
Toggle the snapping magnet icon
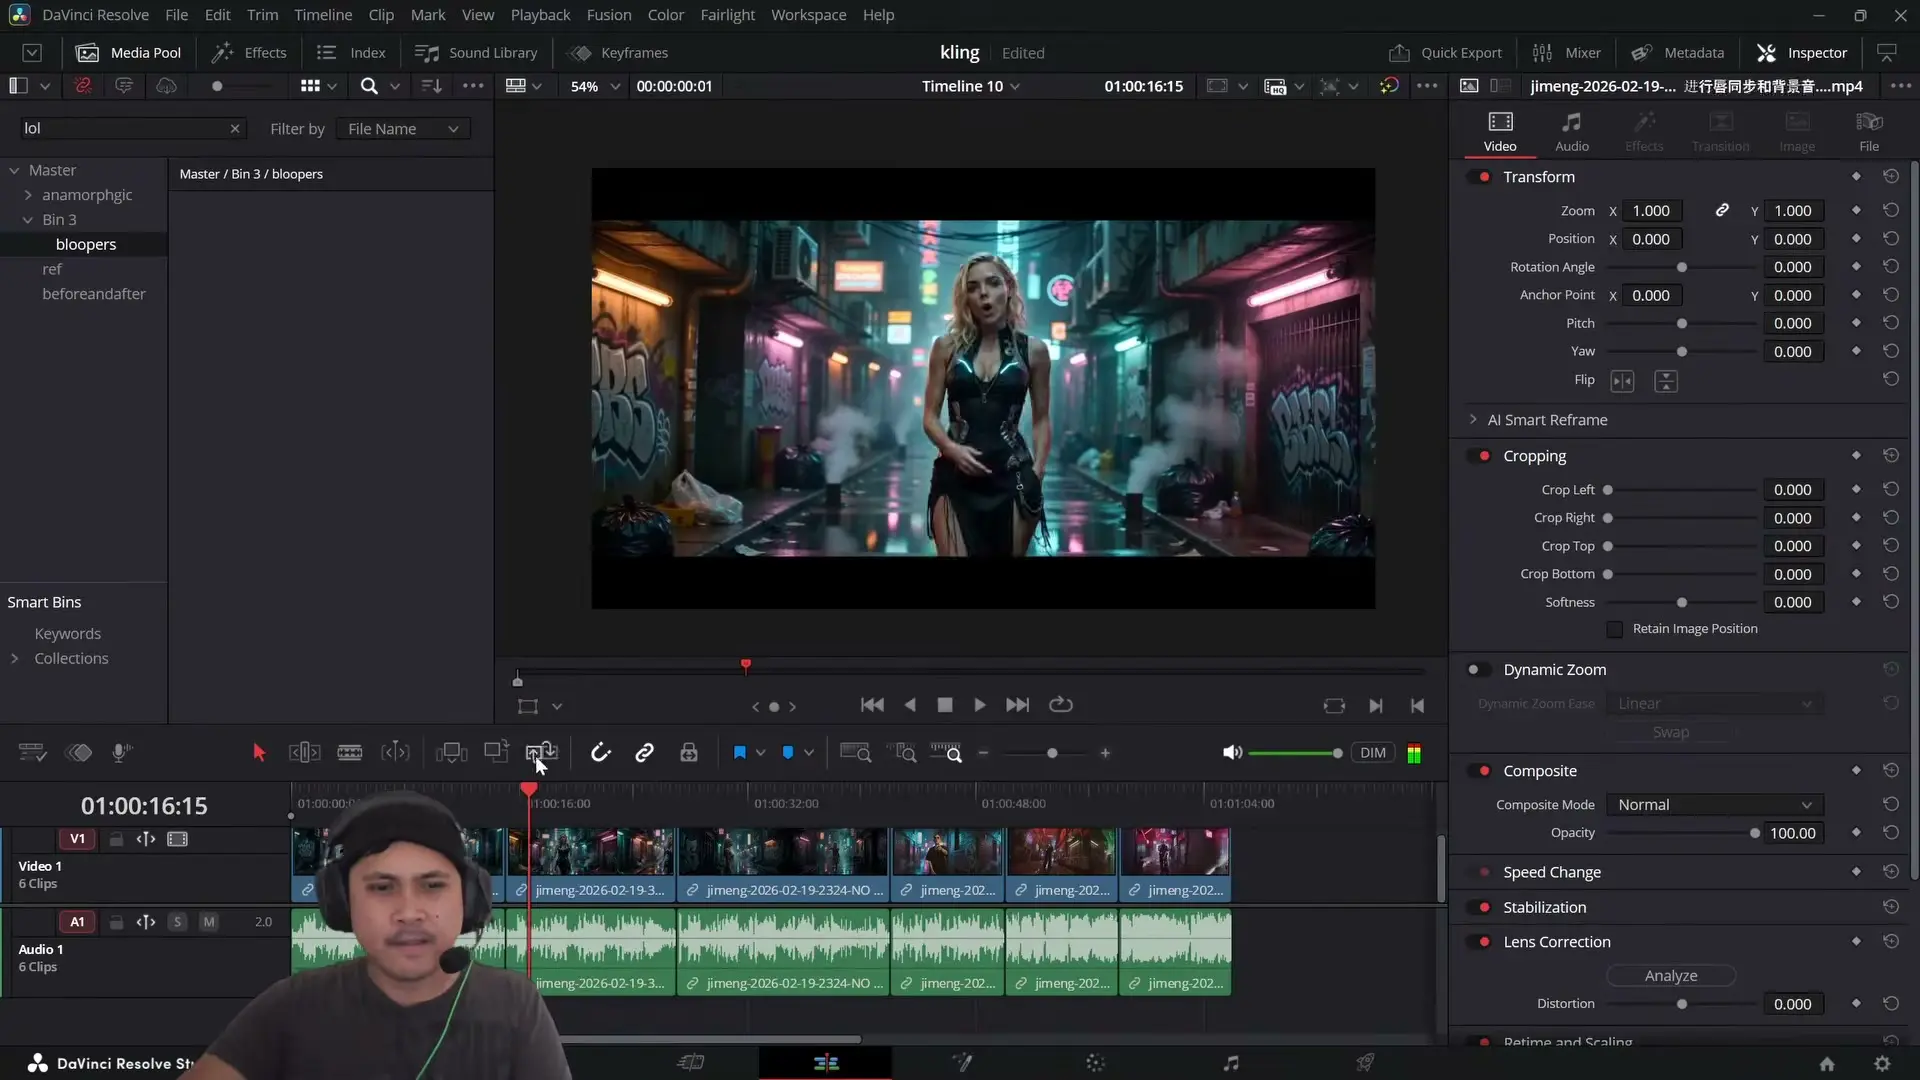[x=600, y=753]
